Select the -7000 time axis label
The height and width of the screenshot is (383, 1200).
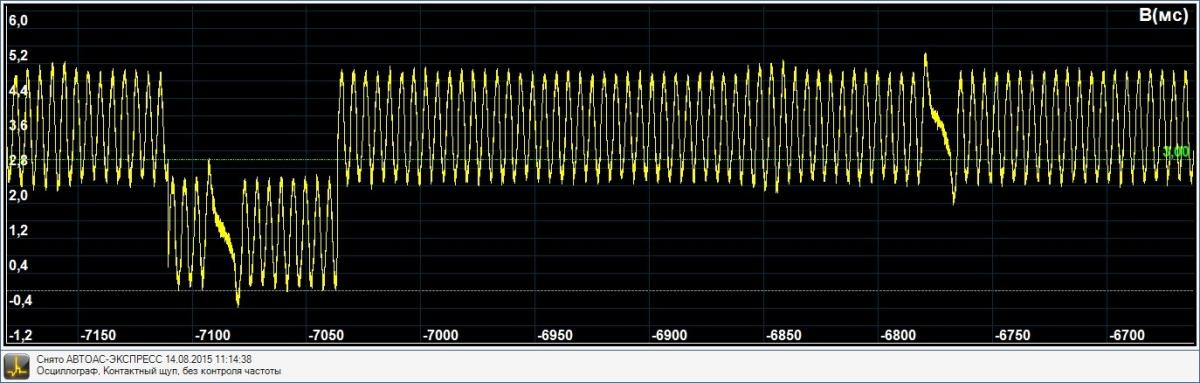tap(441, 334)
